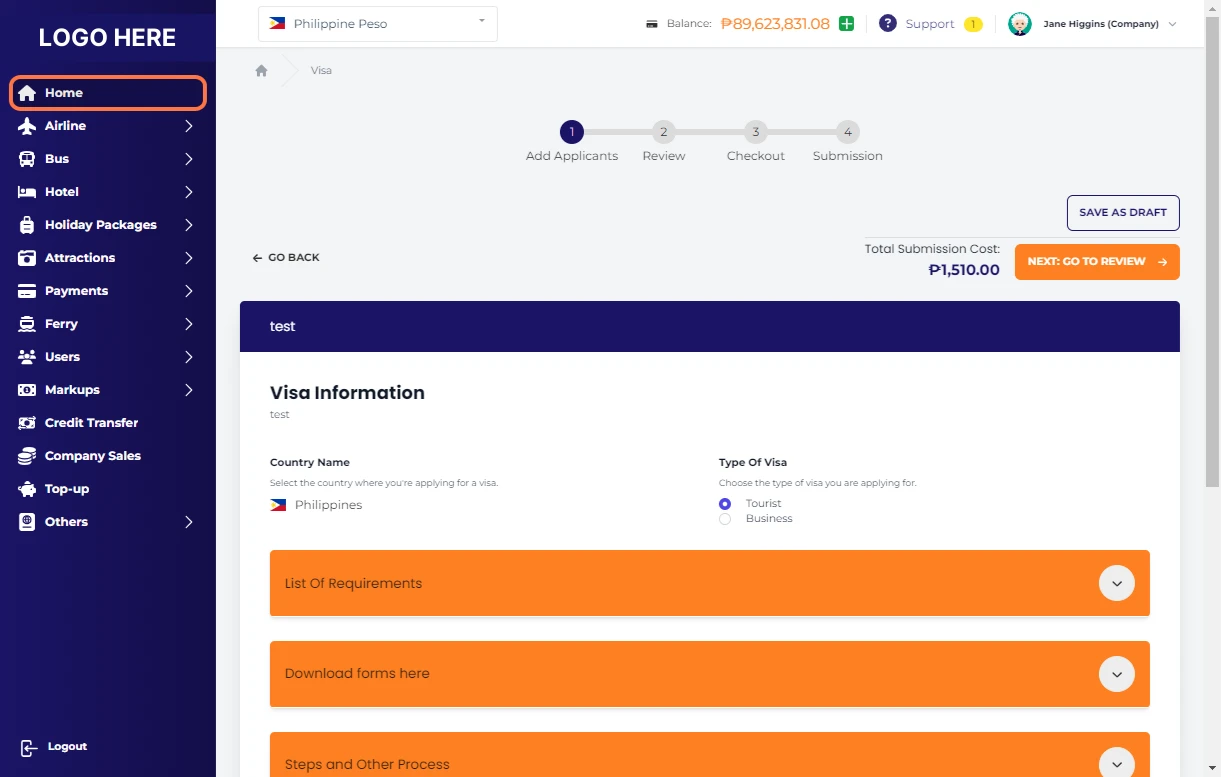
Task: Click Jane Higgins profile avatar
Action: (1019, 24)
